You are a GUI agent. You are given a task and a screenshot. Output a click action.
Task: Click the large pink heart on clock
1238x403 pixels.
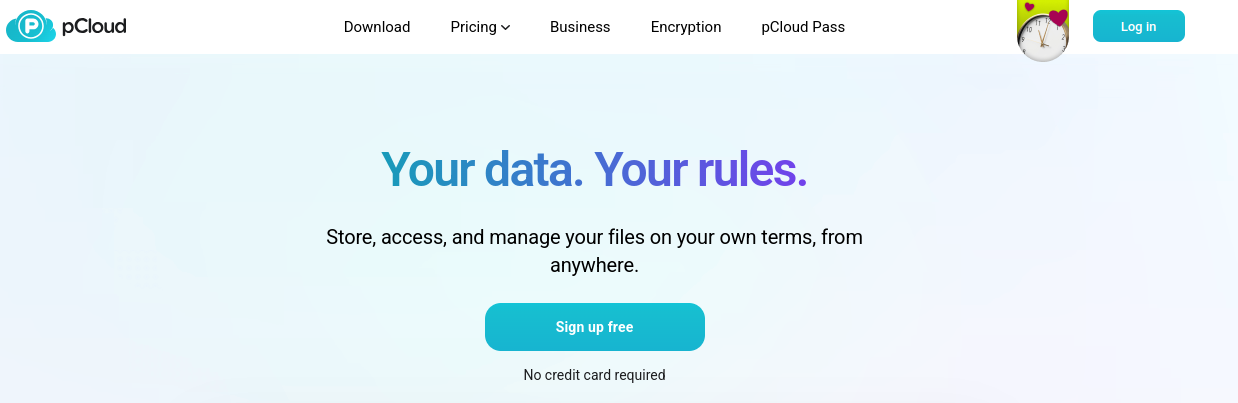[1058, 17]
